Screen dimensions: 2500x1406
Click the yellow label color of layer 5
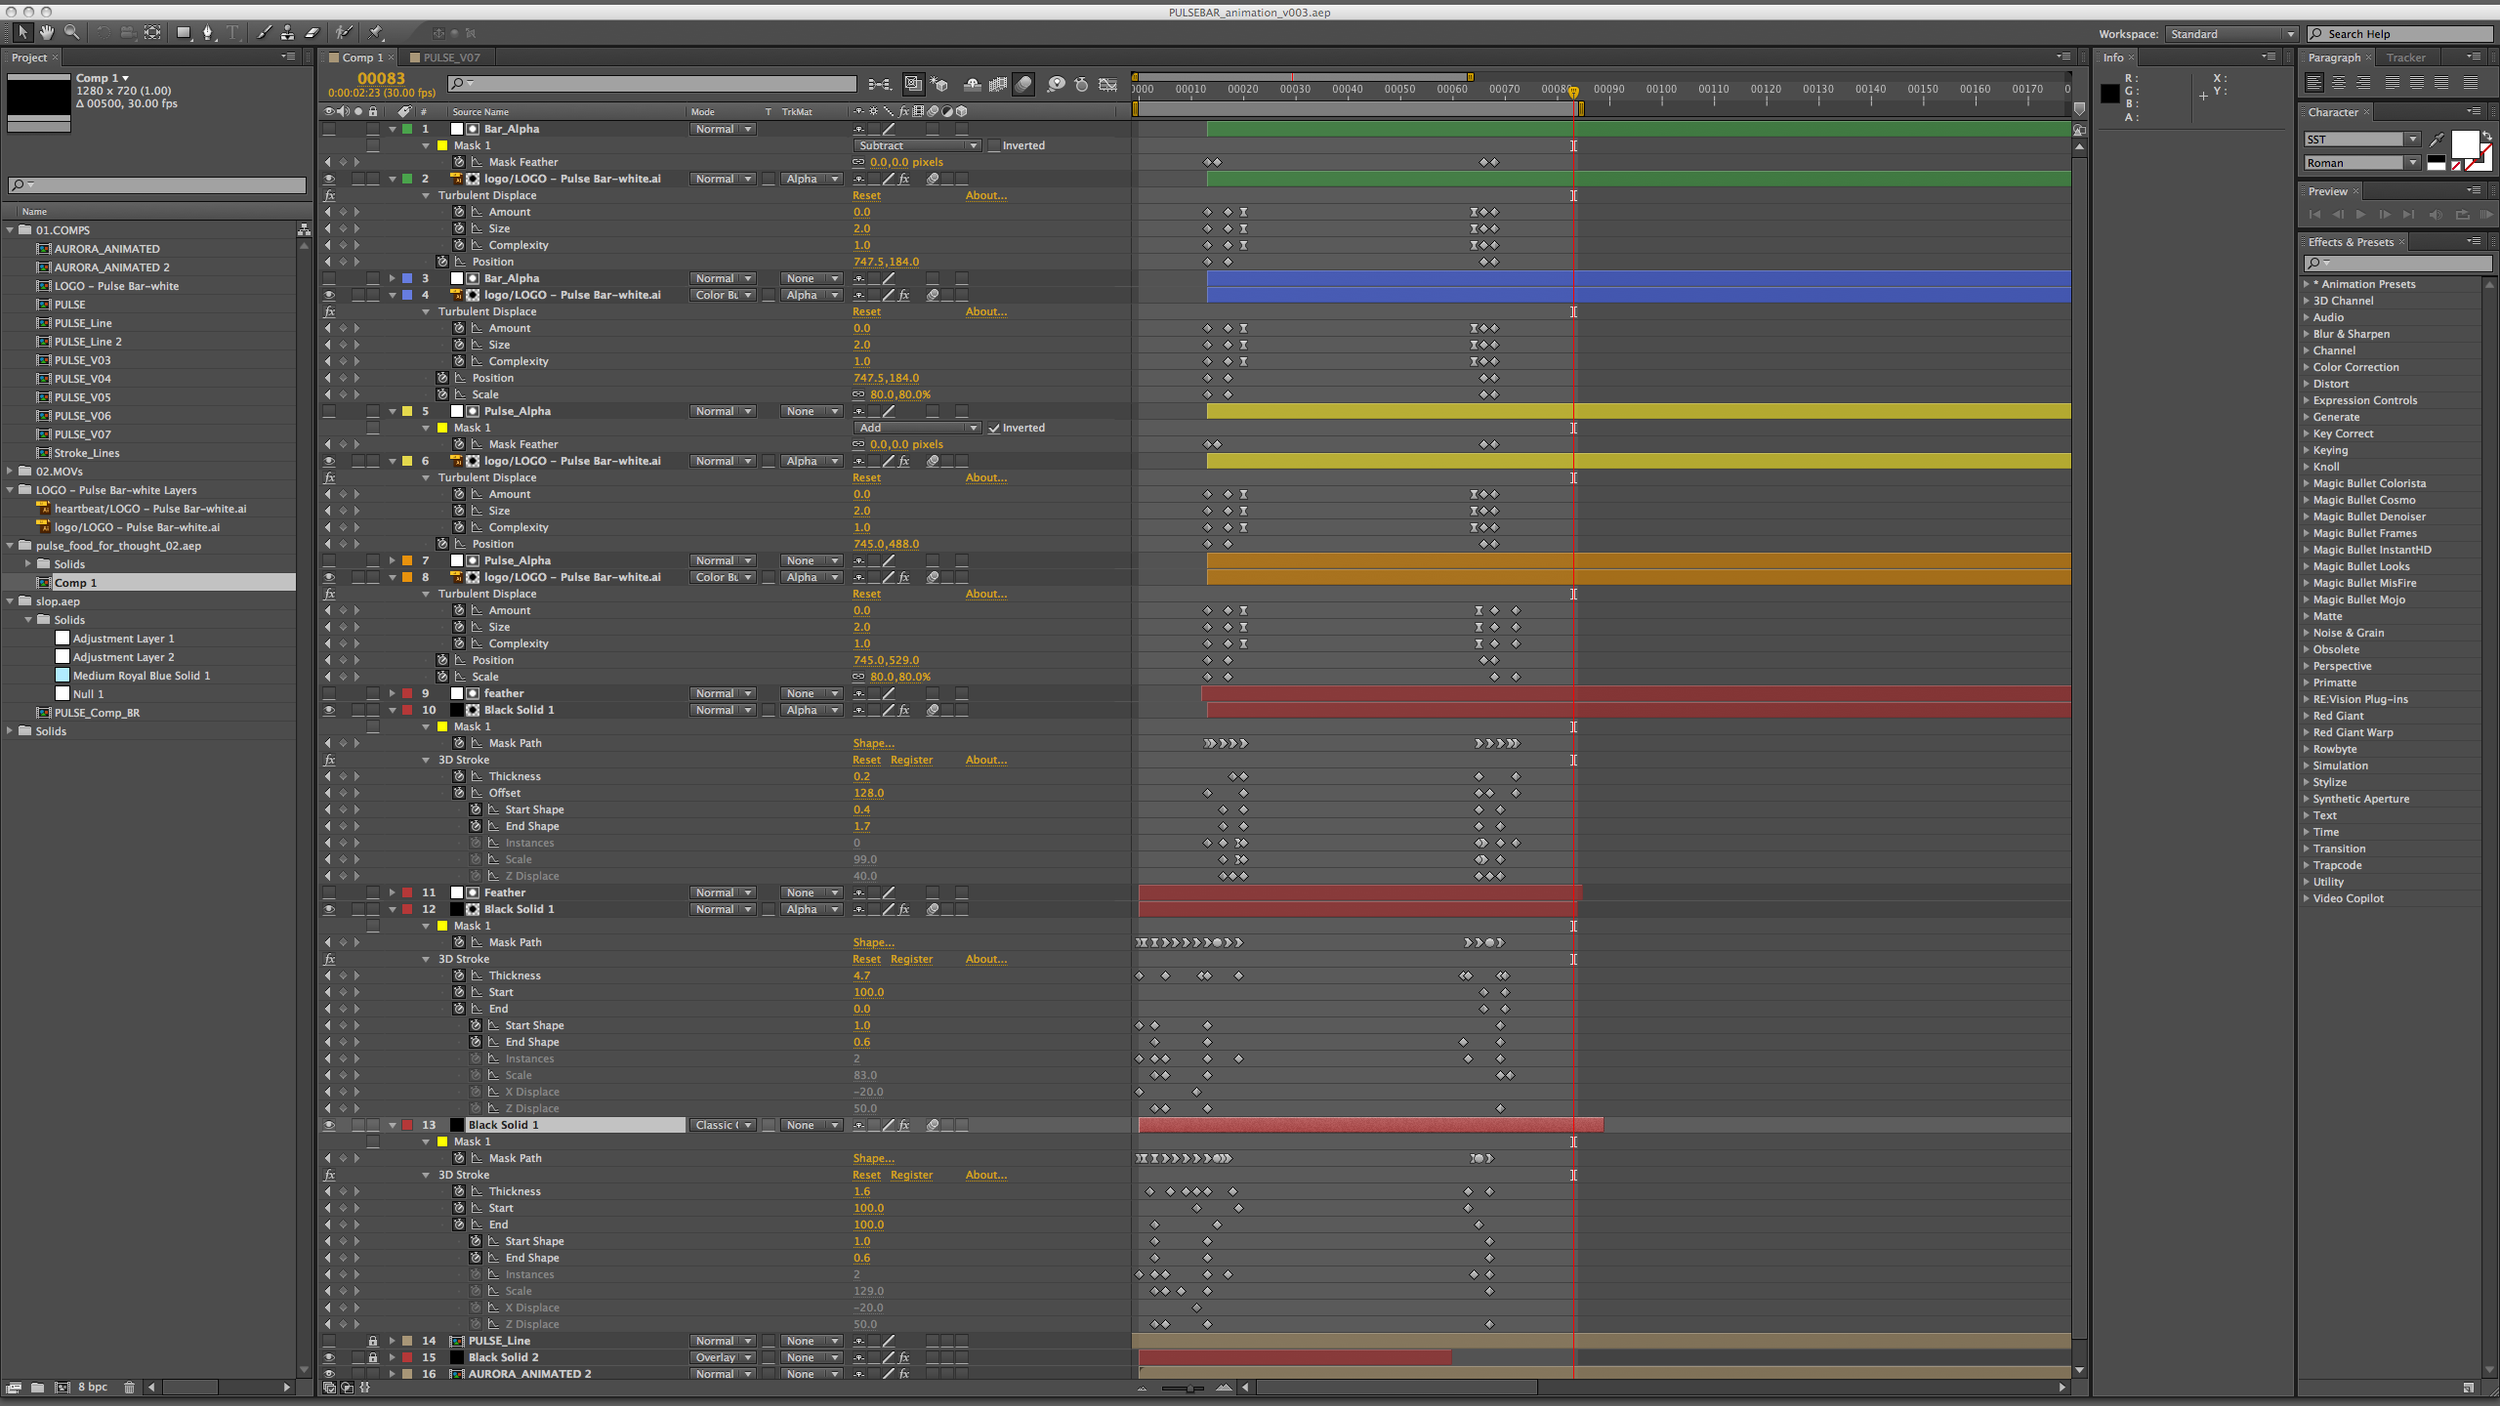pyautogui.click(x=407, y=411)
